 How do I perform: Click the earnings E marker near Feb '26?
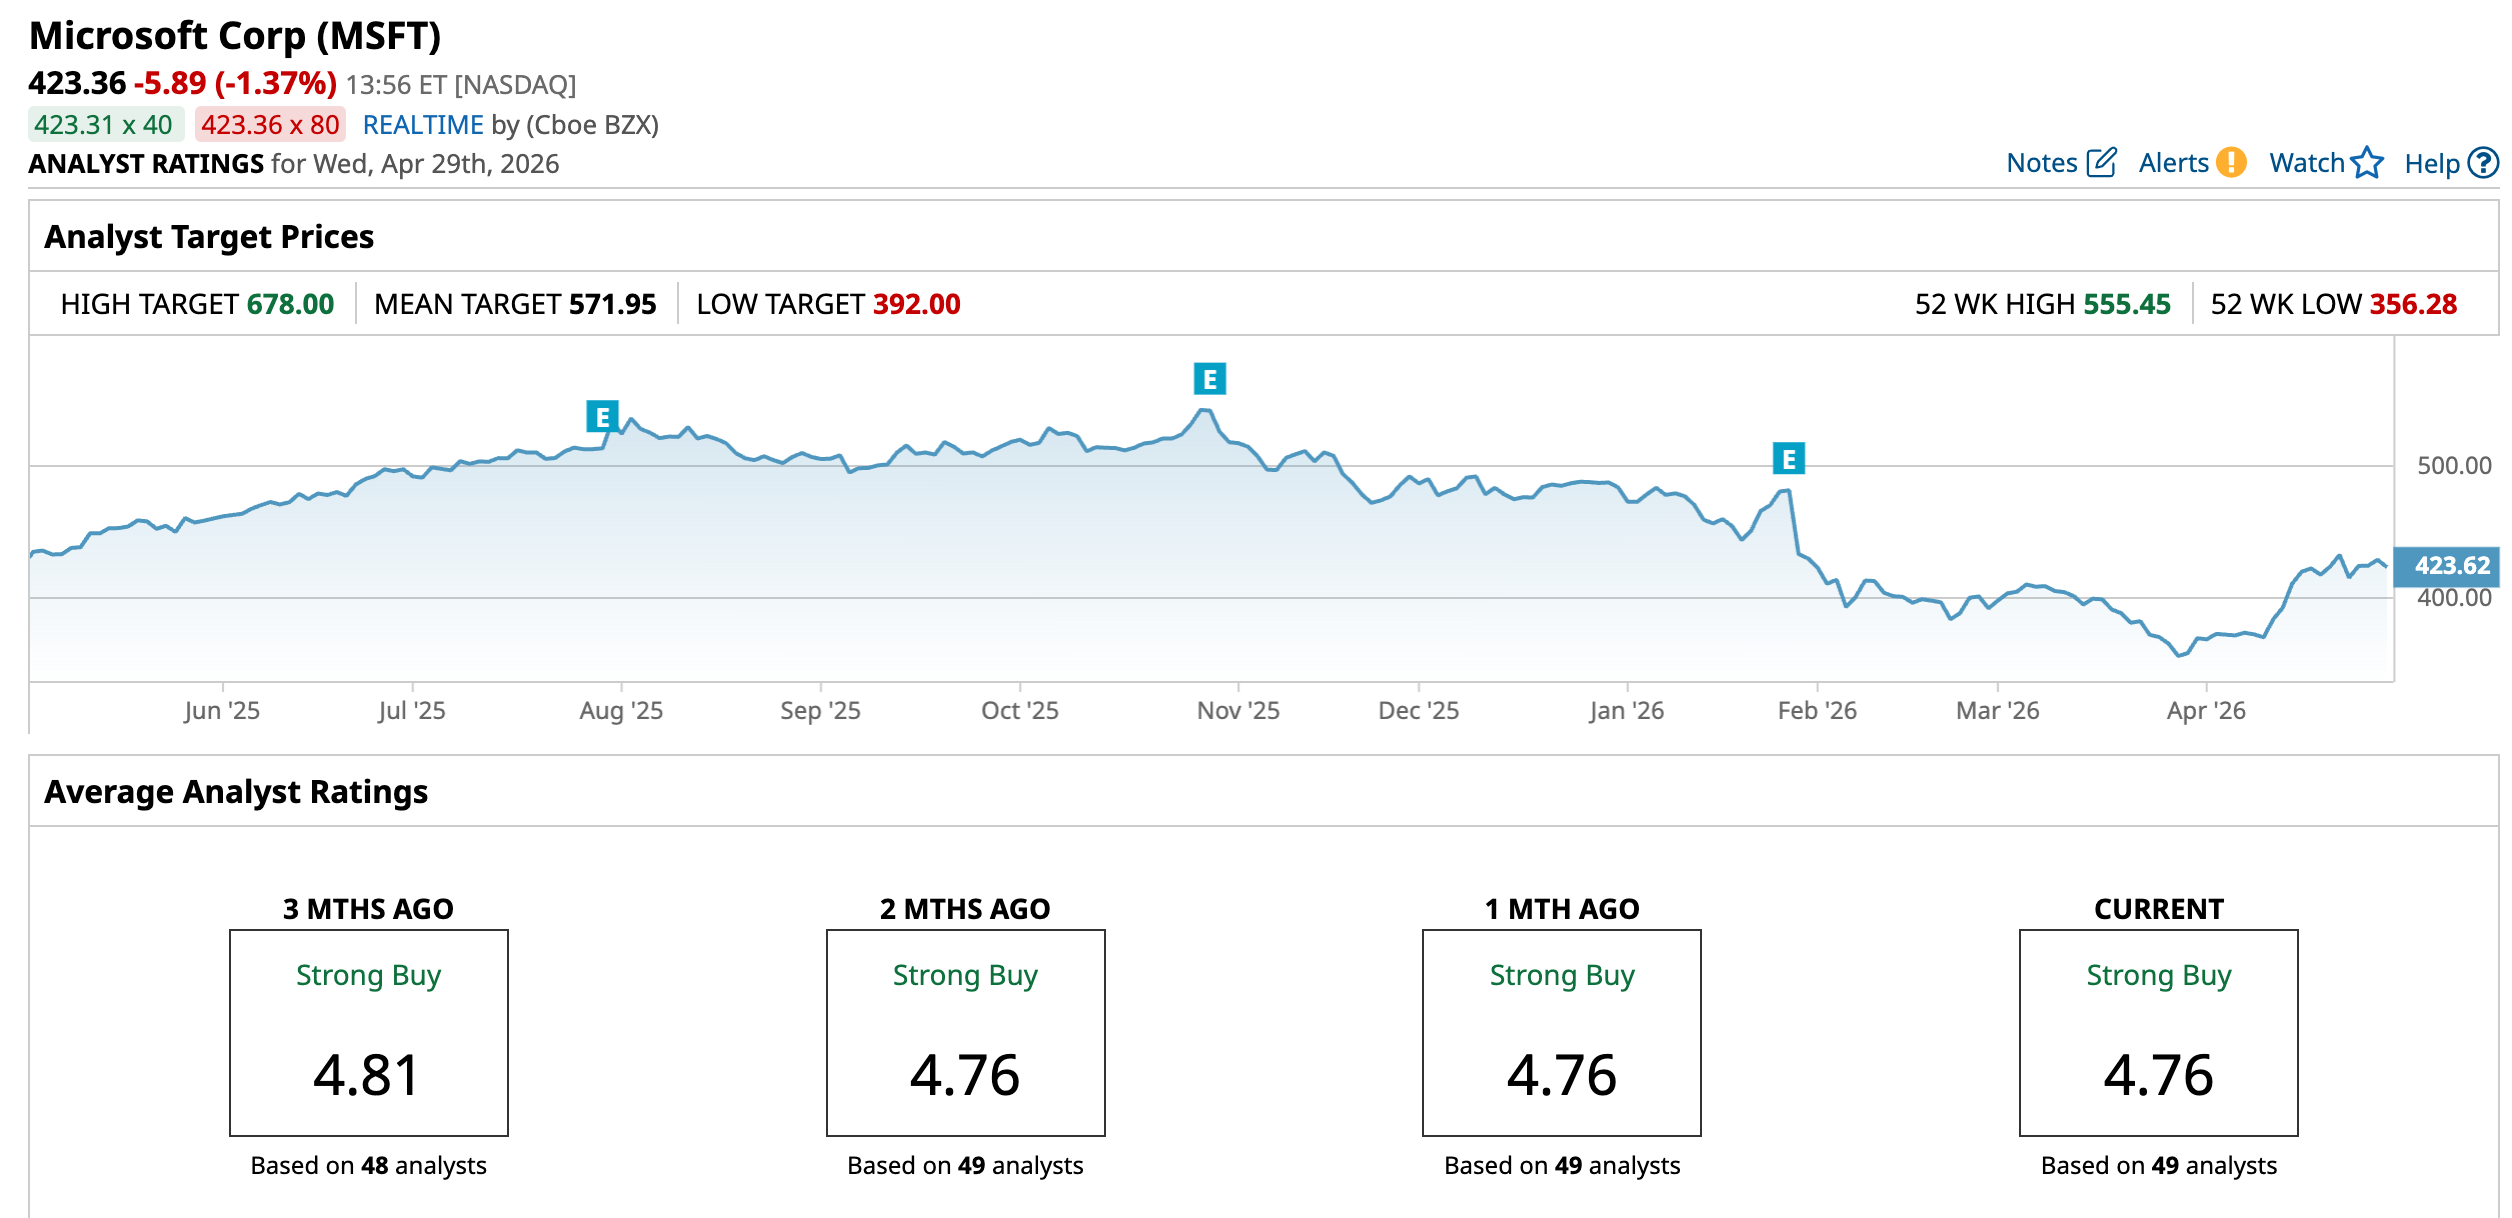tap(1788, 459)
